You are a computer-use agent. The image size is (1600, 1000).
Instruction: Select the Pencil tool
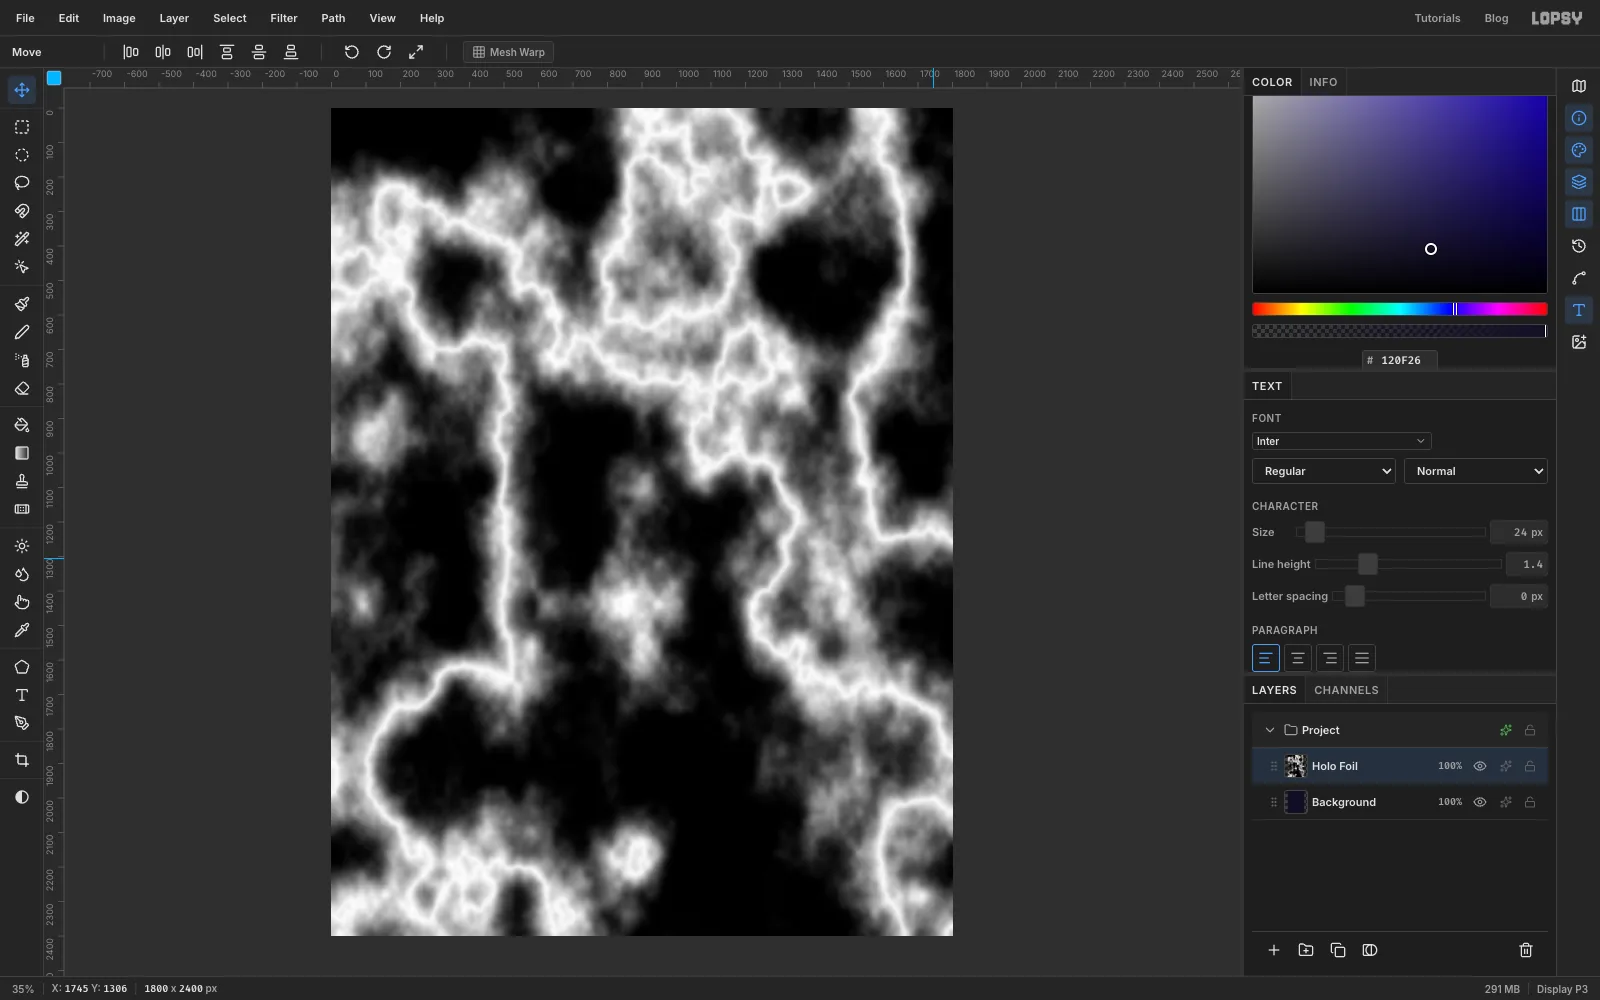[21, 332]
